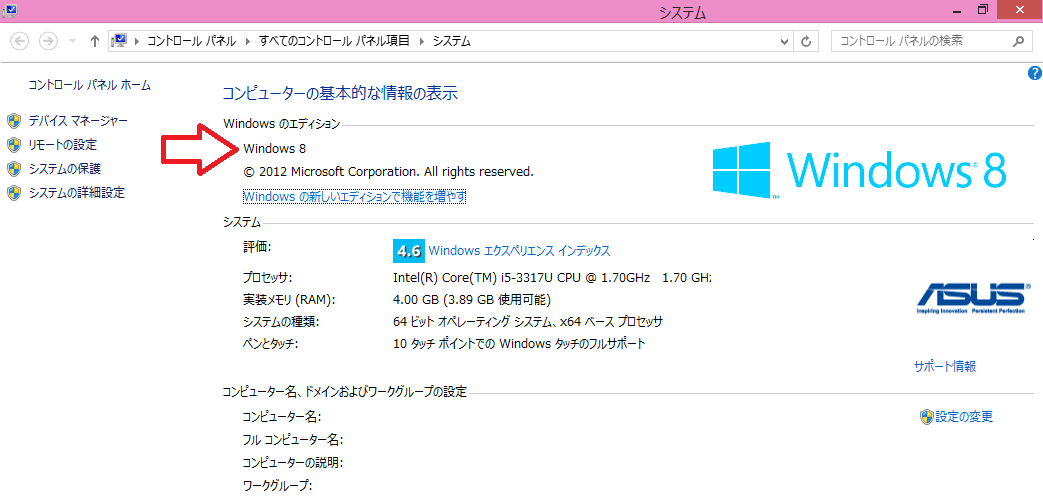Image resolution: width=1043 pixels, height=504 pixels.
Task: Click the コンピューターの説明: label
Action: pyautogui.click(x=293, y=462)
